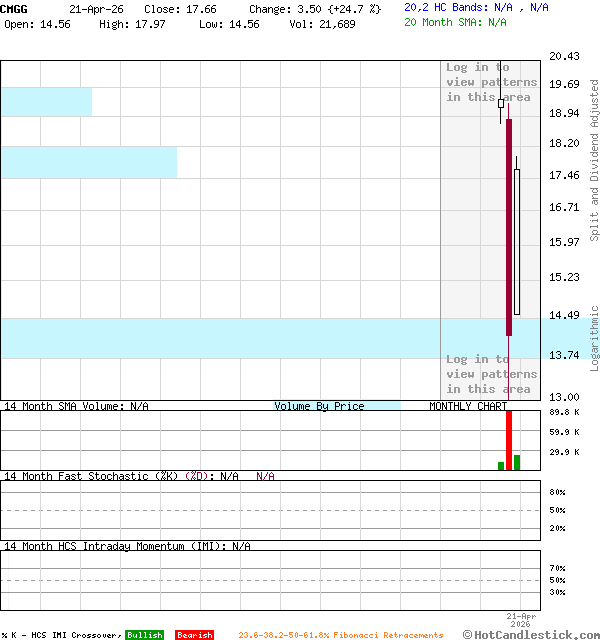Click the small white candle near 18.94

coord(501,104)
